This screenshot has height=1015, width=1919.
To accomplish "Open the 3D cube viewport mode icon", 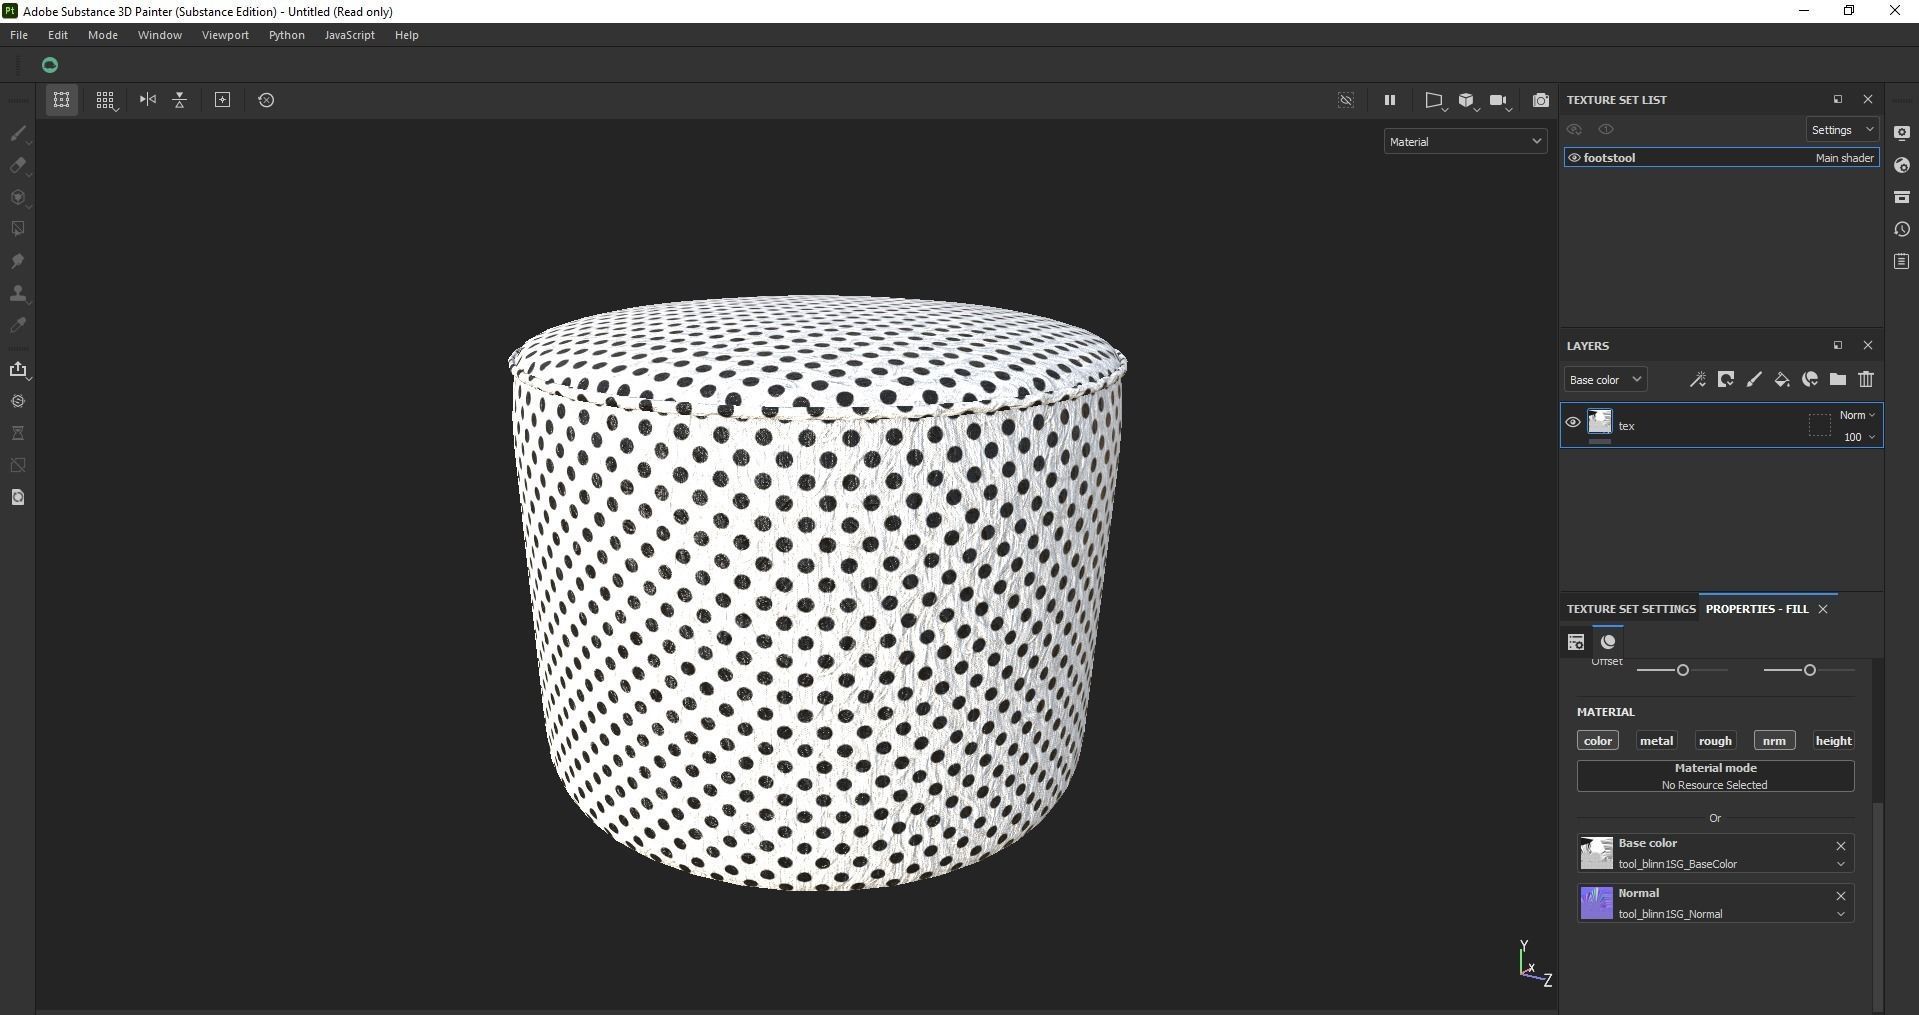I will [x=1467, y=100].
